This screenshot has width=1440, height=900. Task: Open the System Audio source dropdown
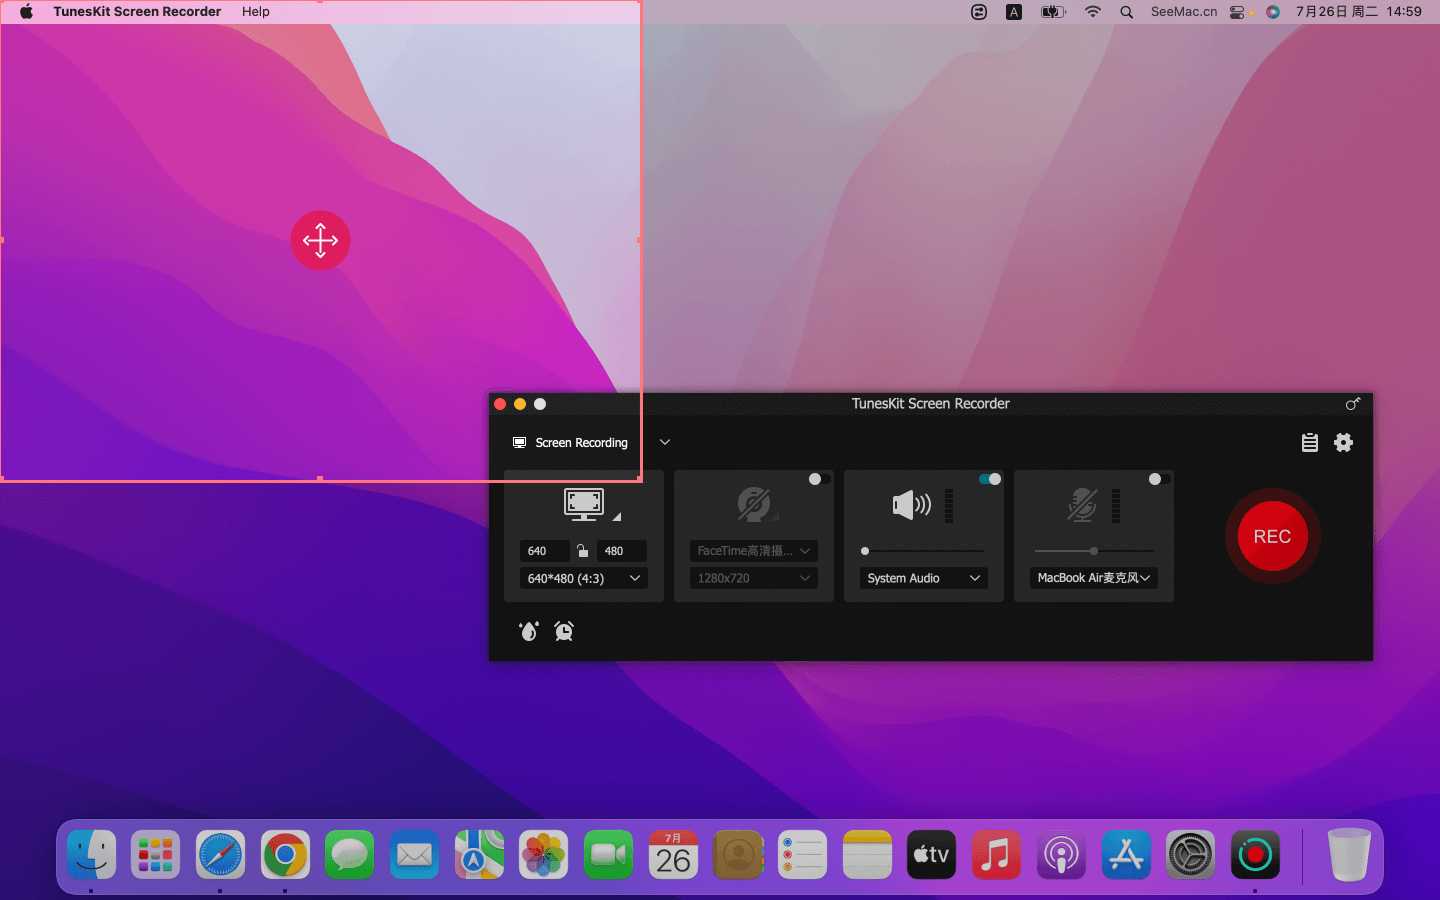tap(924, 578)
